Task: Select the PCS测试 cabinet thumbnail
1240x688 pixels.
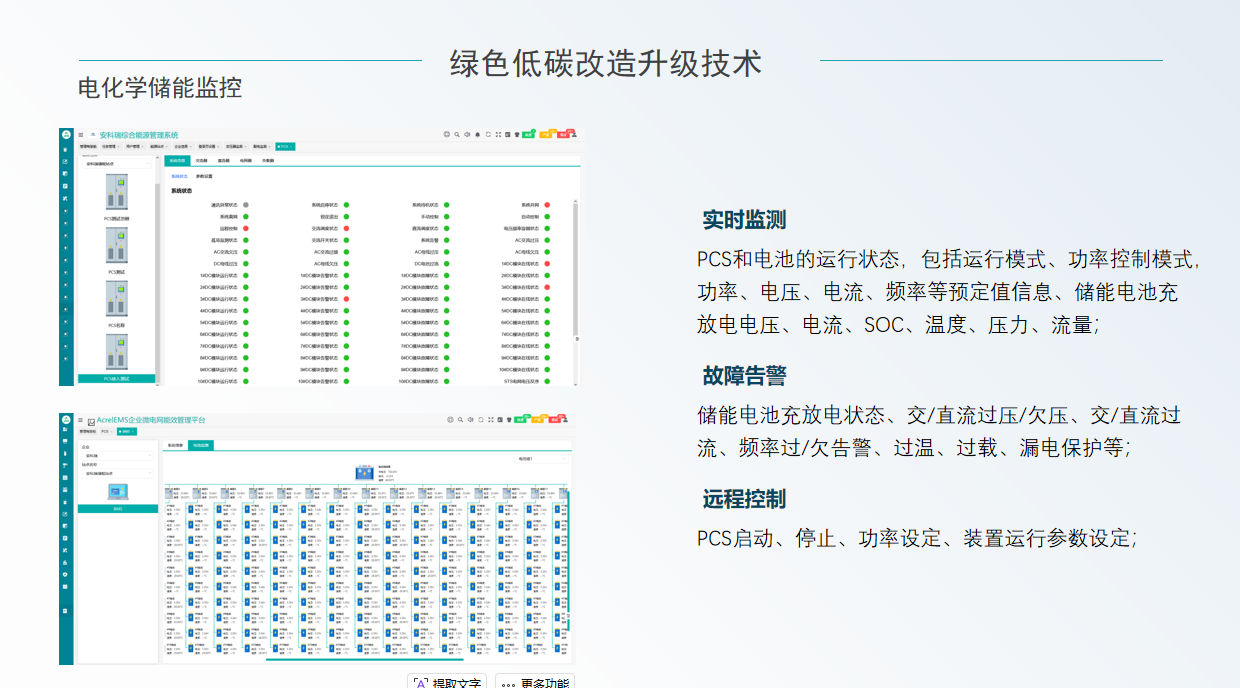Action: pos(117,248)
